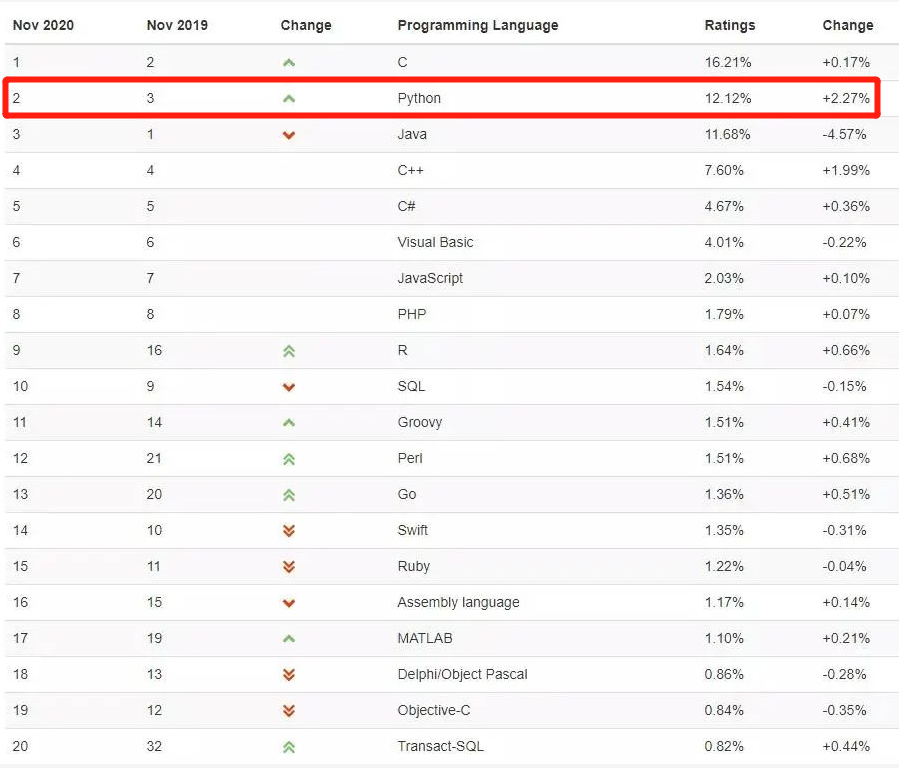The width and height of the screenshot is (899, 768).
Task: Click the double down arrow for Objective-C
Action: (289, 711)
